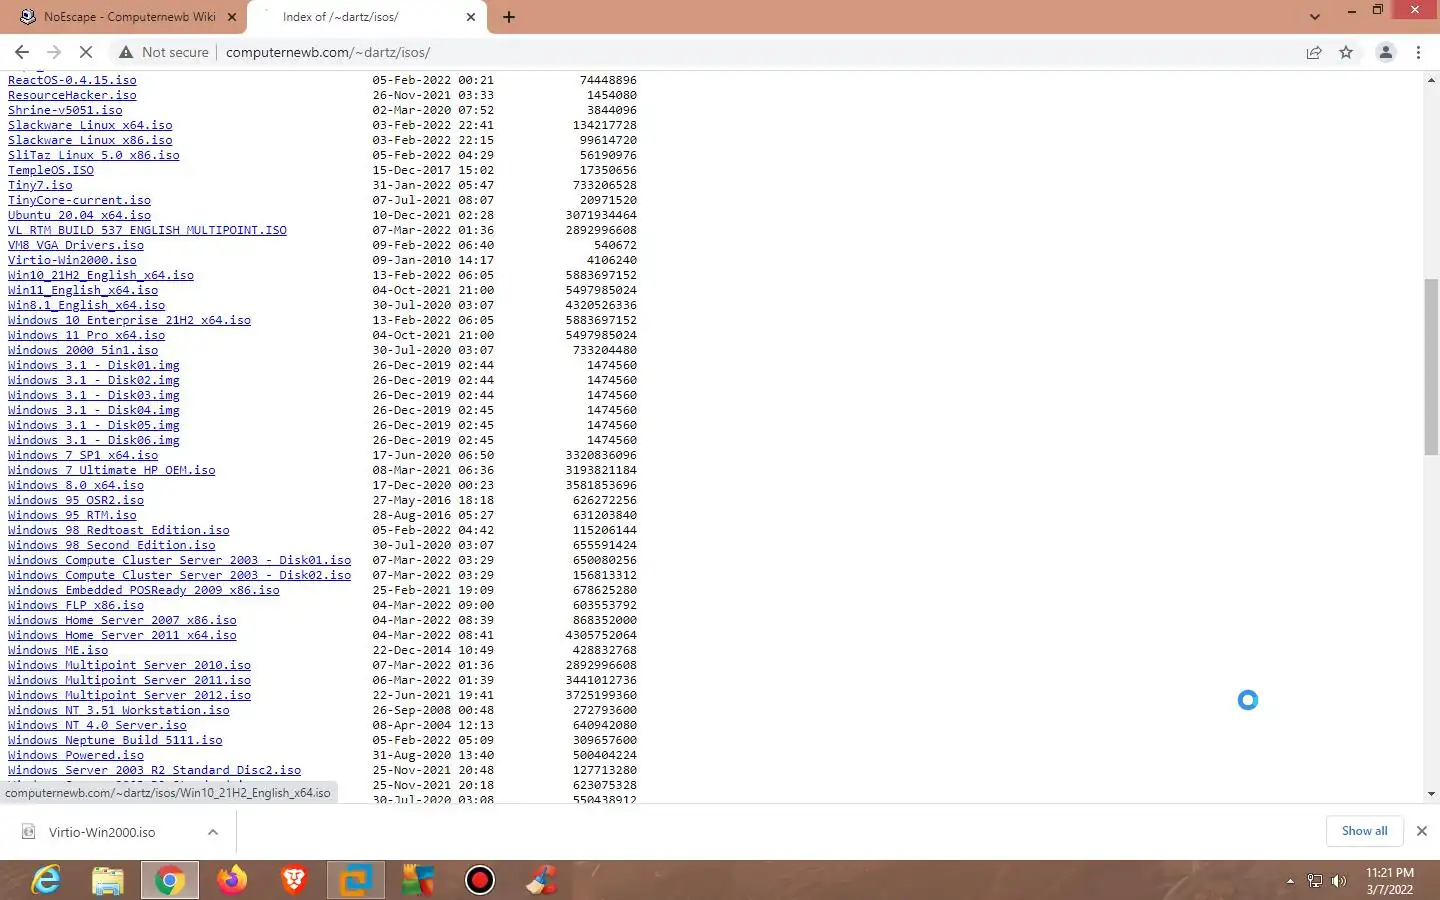
Task: Click the red record button taskbar icon
Action: 480,880
